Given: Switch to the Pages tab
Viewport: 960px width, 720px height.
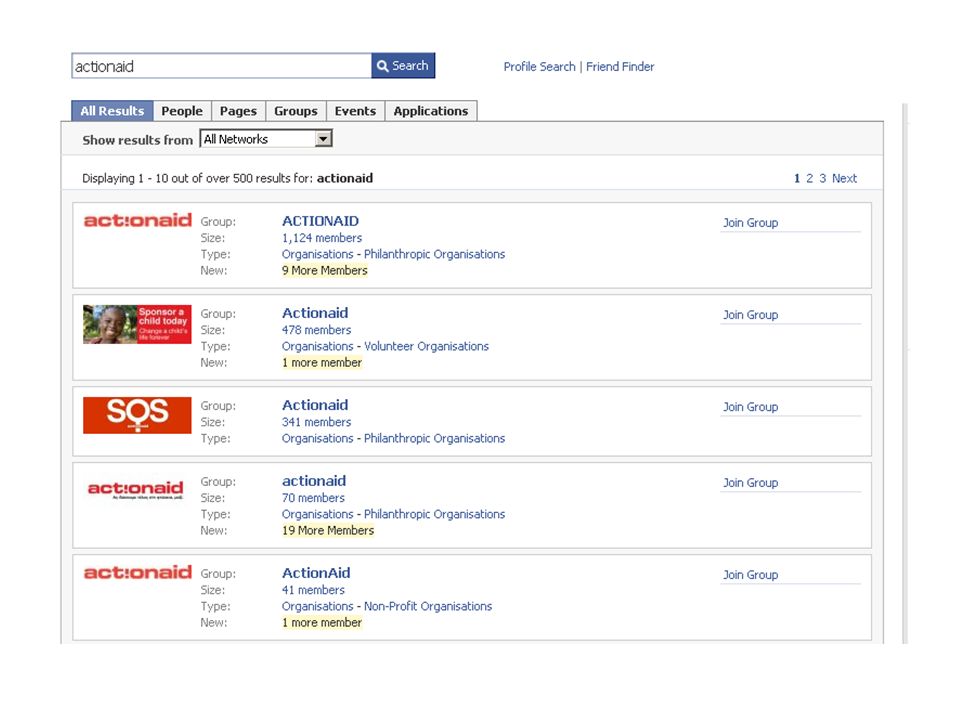Looking at the screenshot, I should 238,111.
